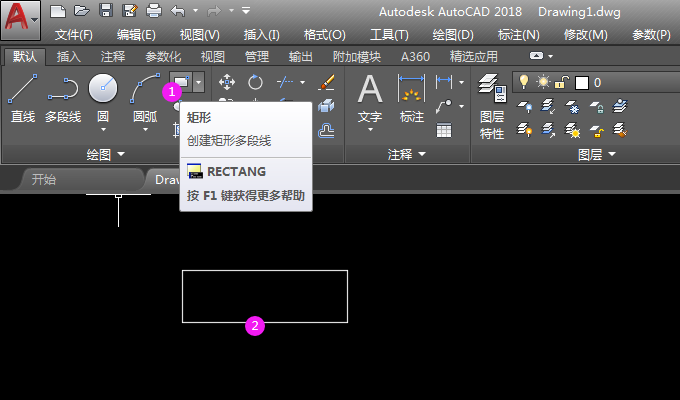This screenshot has width=680, height=400.
Task: Select the rectangle tool in the draw panel
Action: pyautogui.click(x=181, y=82)
